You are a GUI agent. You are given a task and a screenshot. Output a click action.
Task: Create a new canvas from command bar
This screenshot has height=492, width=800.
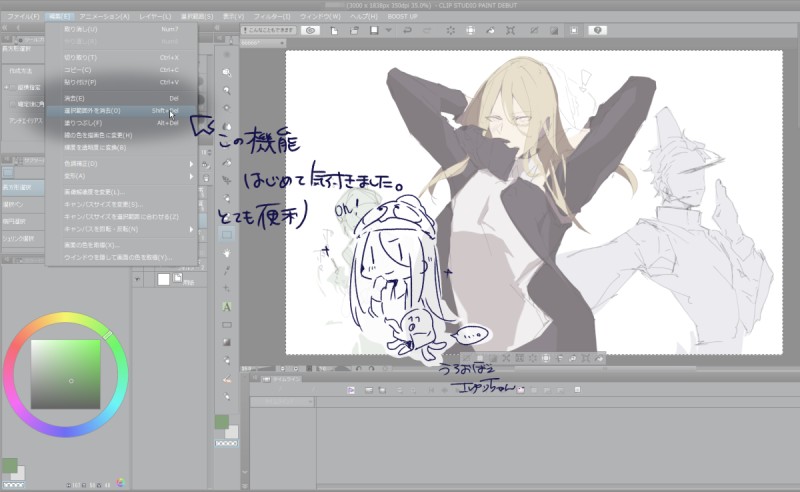[x=334, y=31]
